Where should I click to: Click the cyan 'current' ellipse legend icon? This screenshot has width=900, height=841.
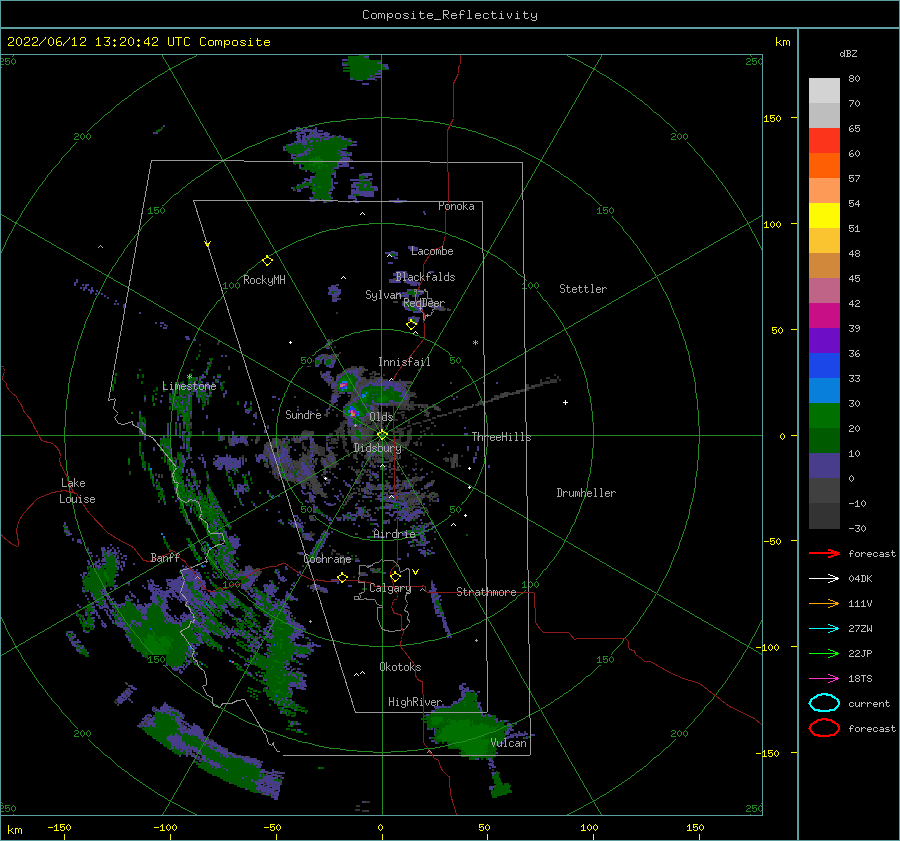coord(824,703)
